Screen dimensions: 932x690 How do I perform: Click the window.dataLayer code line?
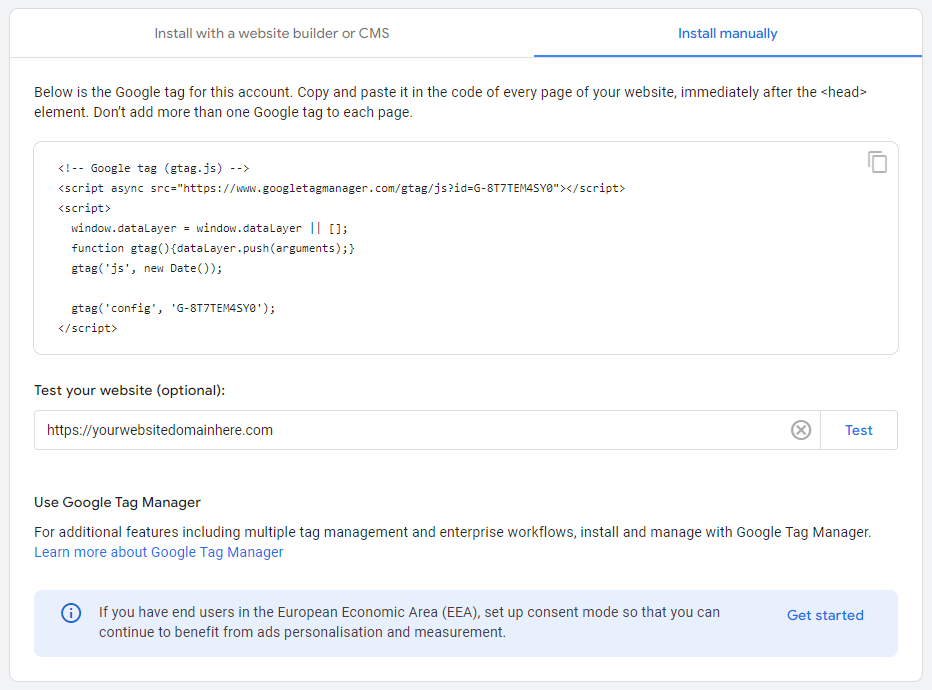[x=209, y=228]
